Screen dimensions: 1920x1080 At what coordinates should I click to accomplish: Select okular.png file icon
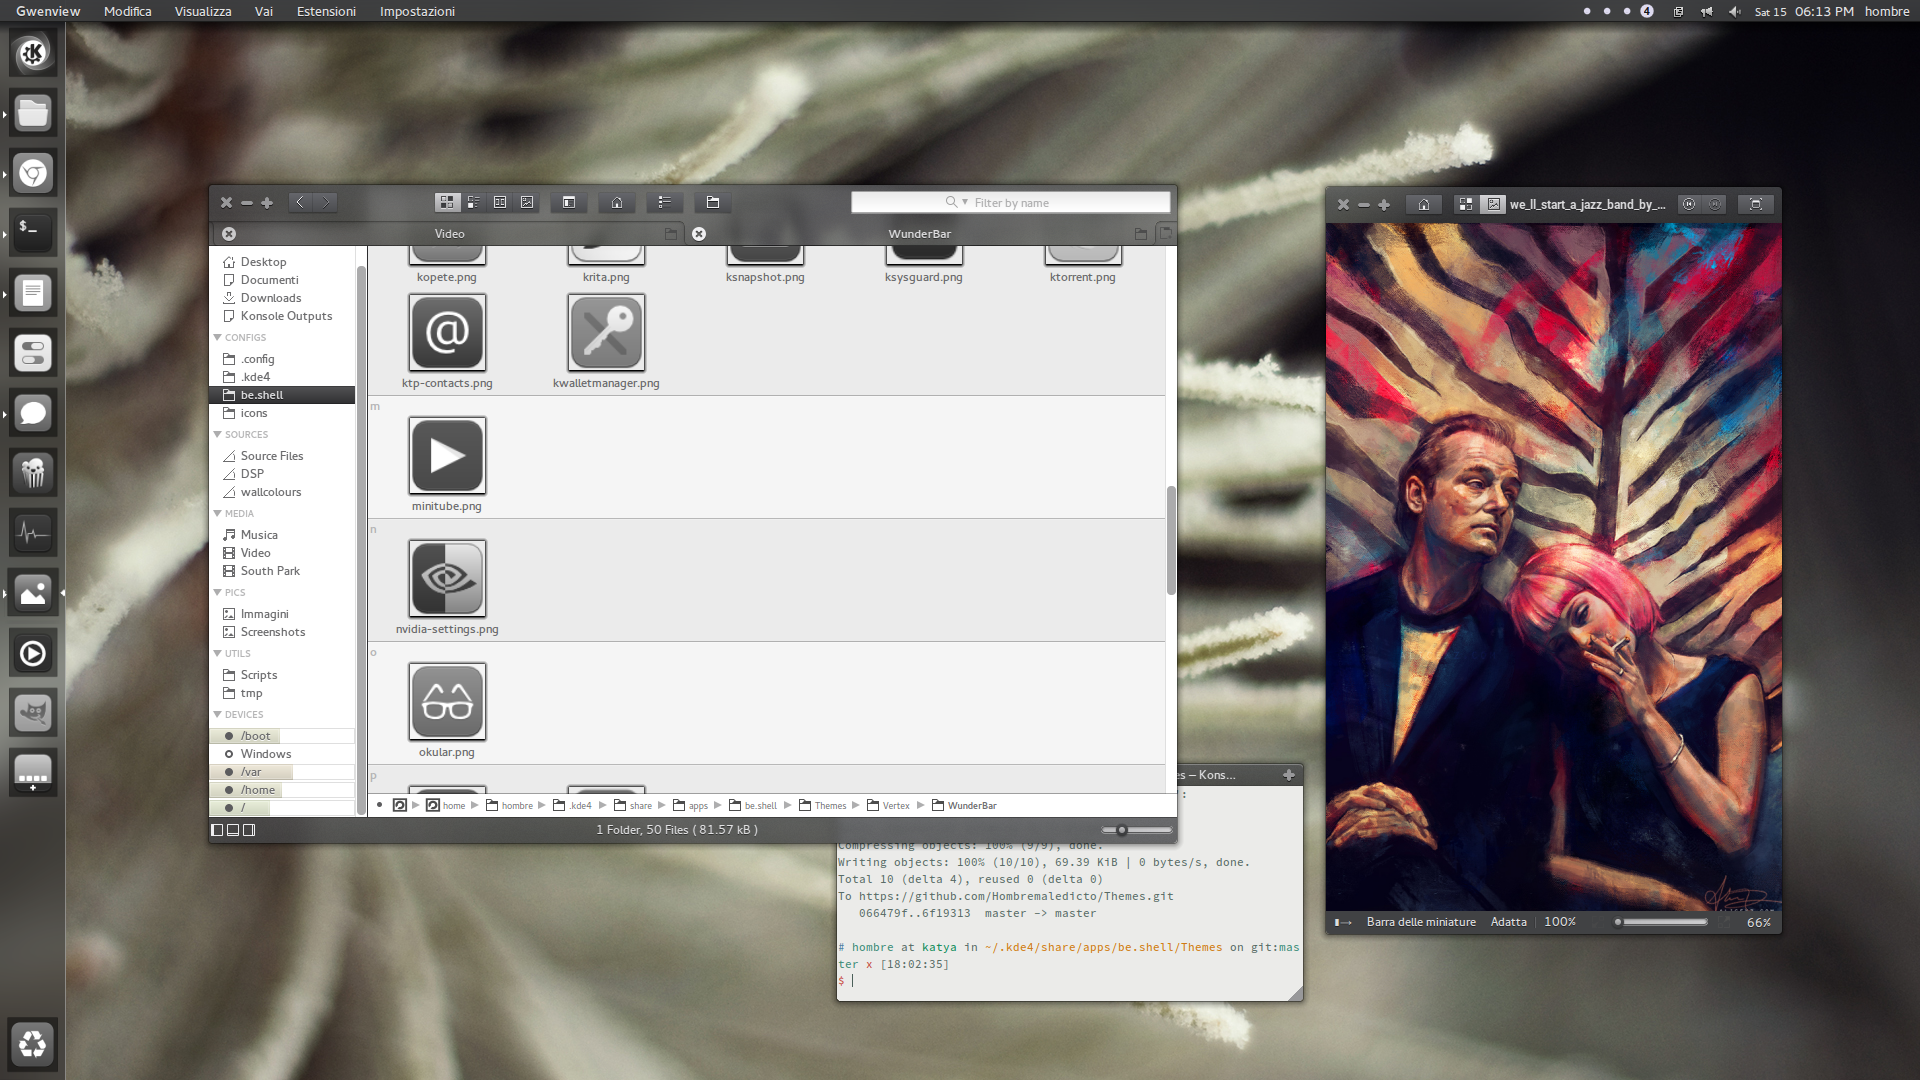pos(447,701)
